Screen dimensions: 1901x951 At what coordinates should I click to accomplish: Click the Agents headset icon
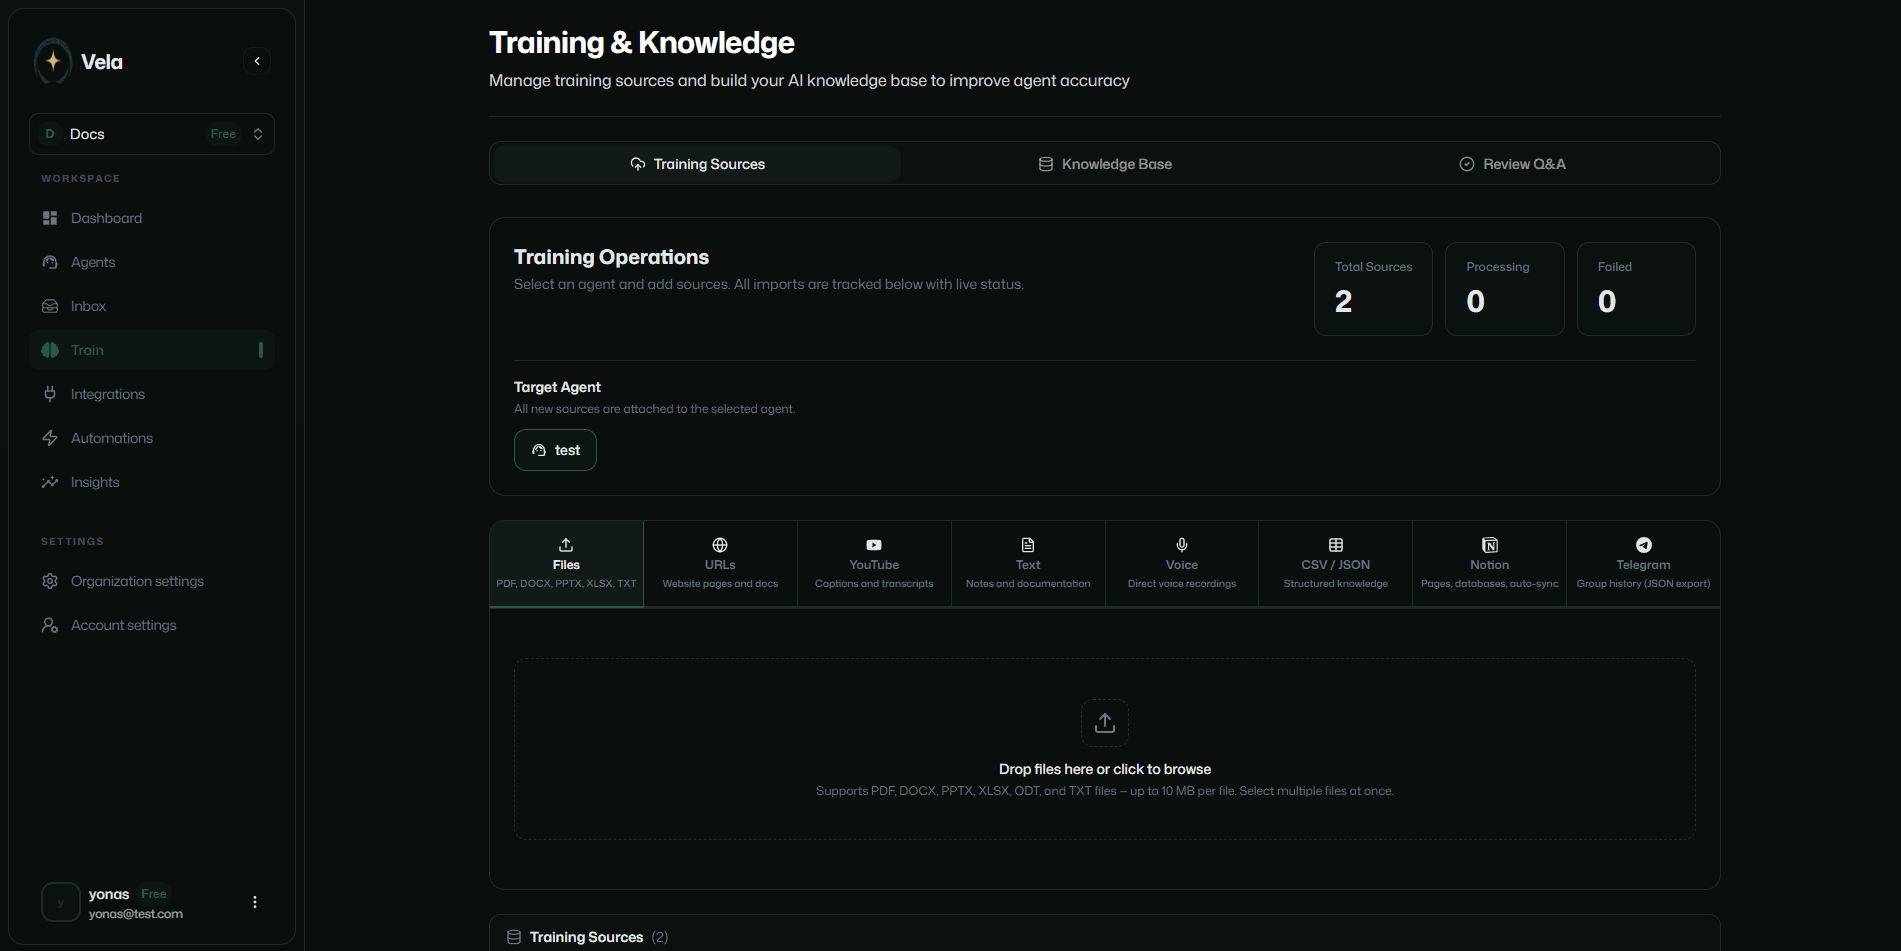[x=50, y=262]
